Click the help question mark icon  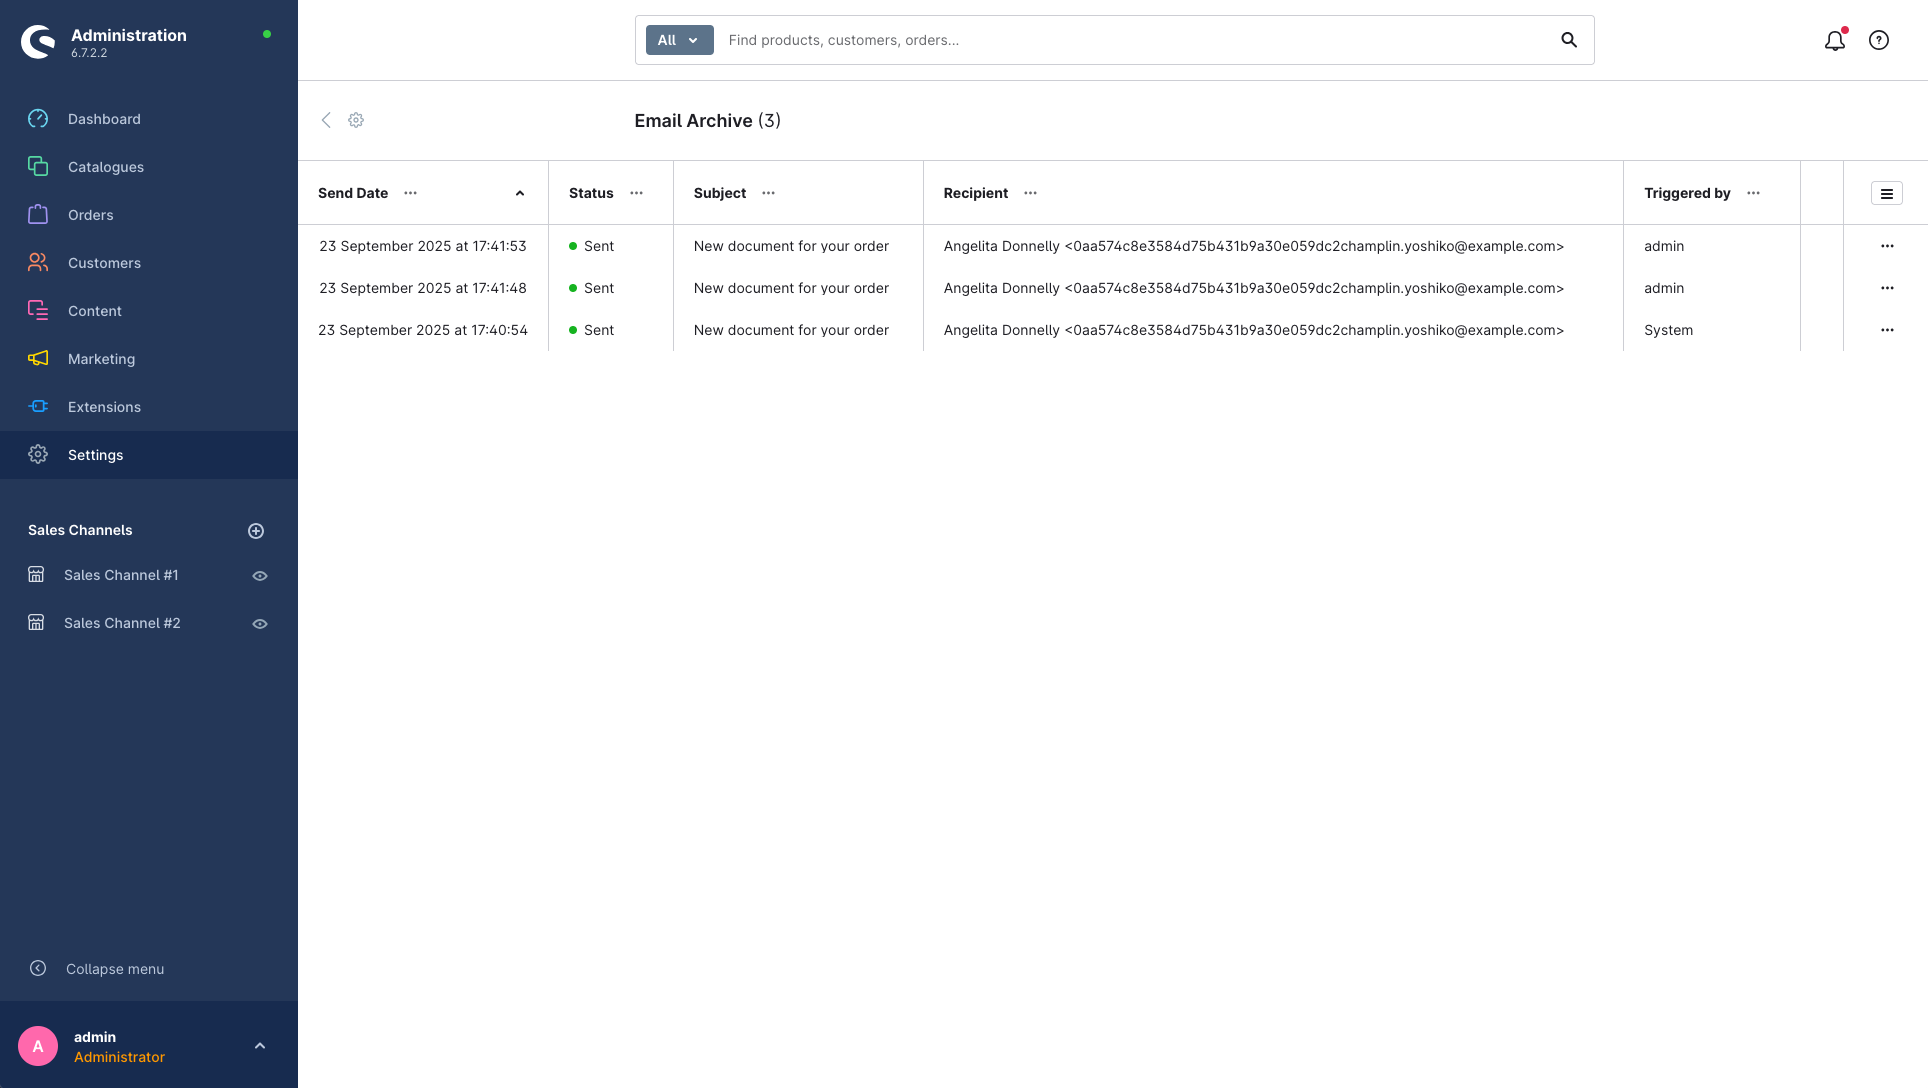pos(1879,41)
